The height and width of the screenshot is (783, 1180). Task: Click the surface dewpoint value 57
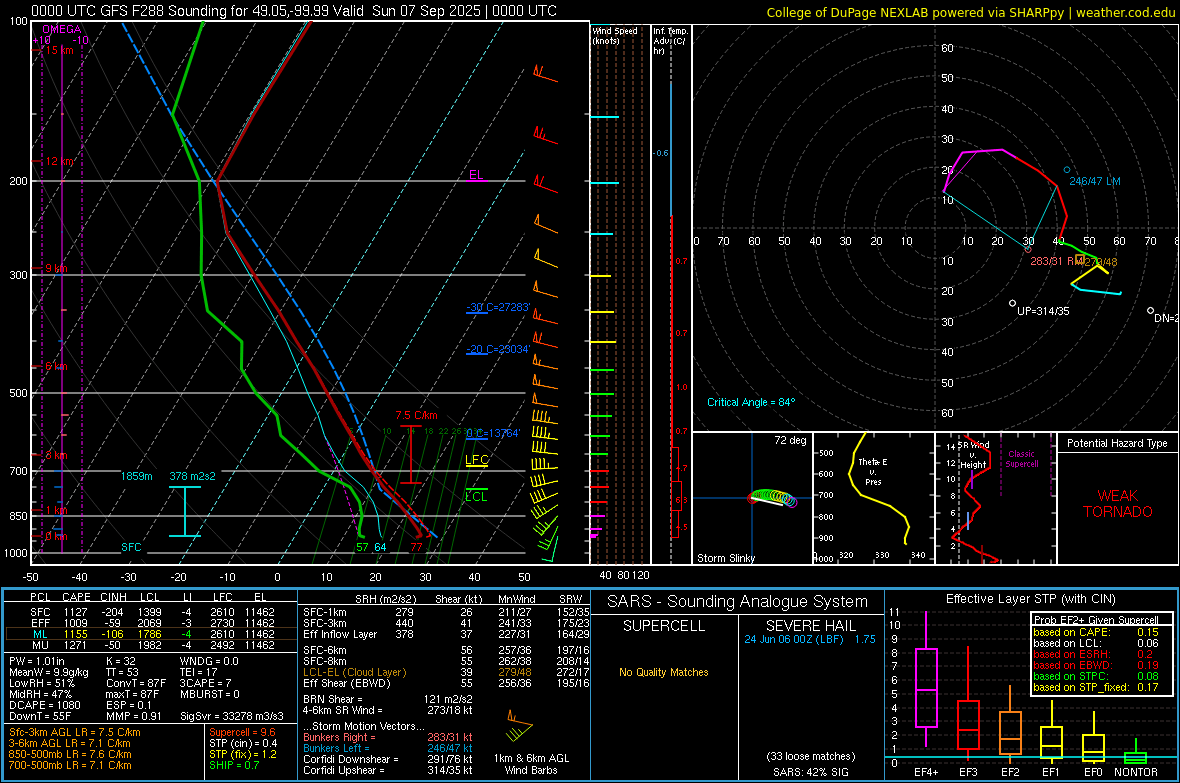pos(362,547)
